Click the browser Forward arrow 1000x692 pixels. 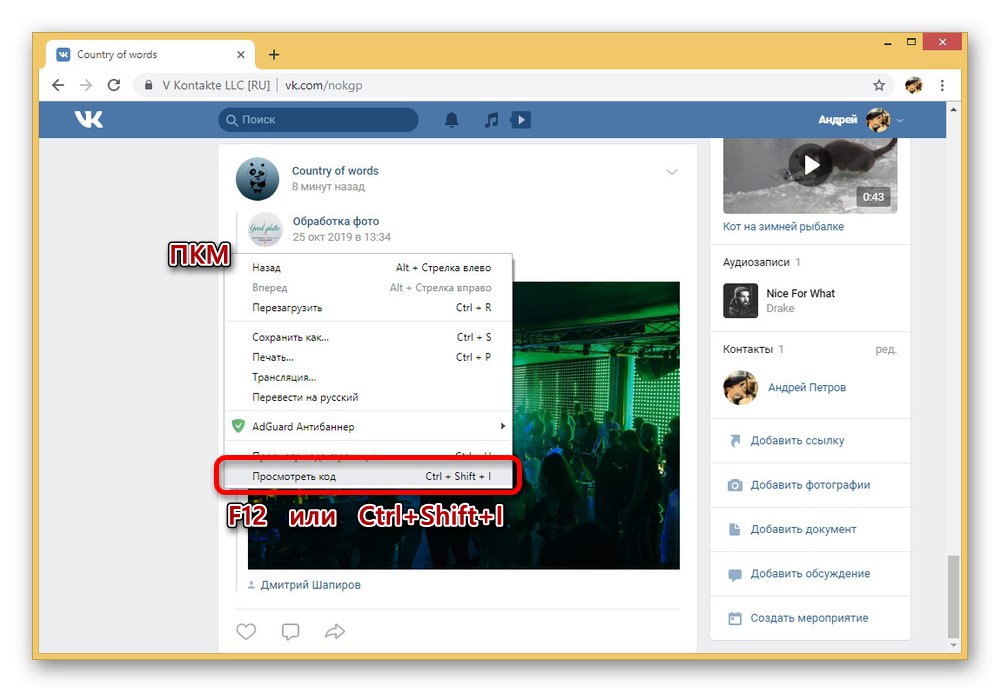click(x=86, y=85)
